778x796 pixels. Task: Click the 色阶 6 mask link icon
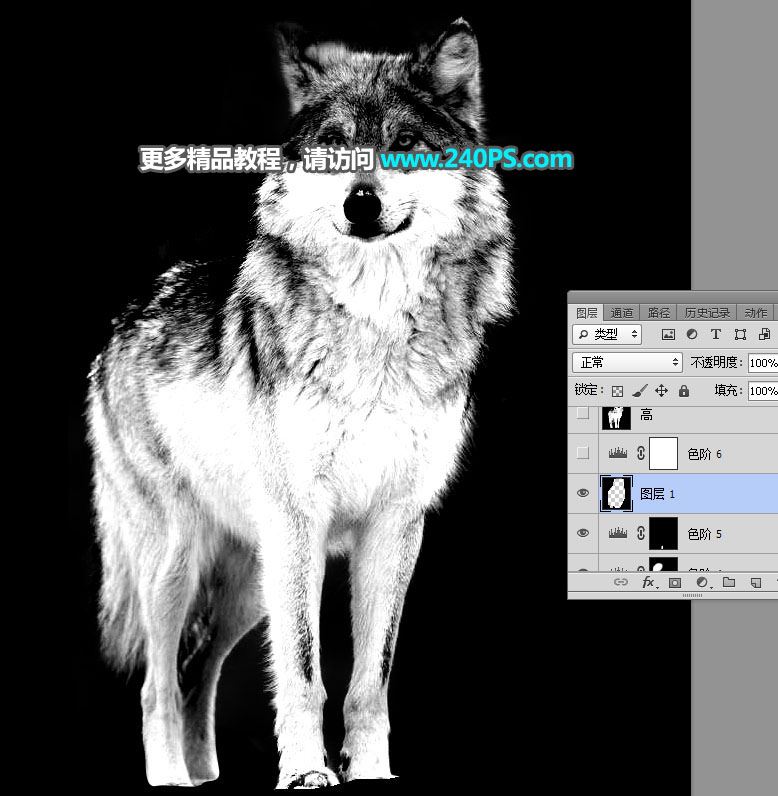point(640,453)
